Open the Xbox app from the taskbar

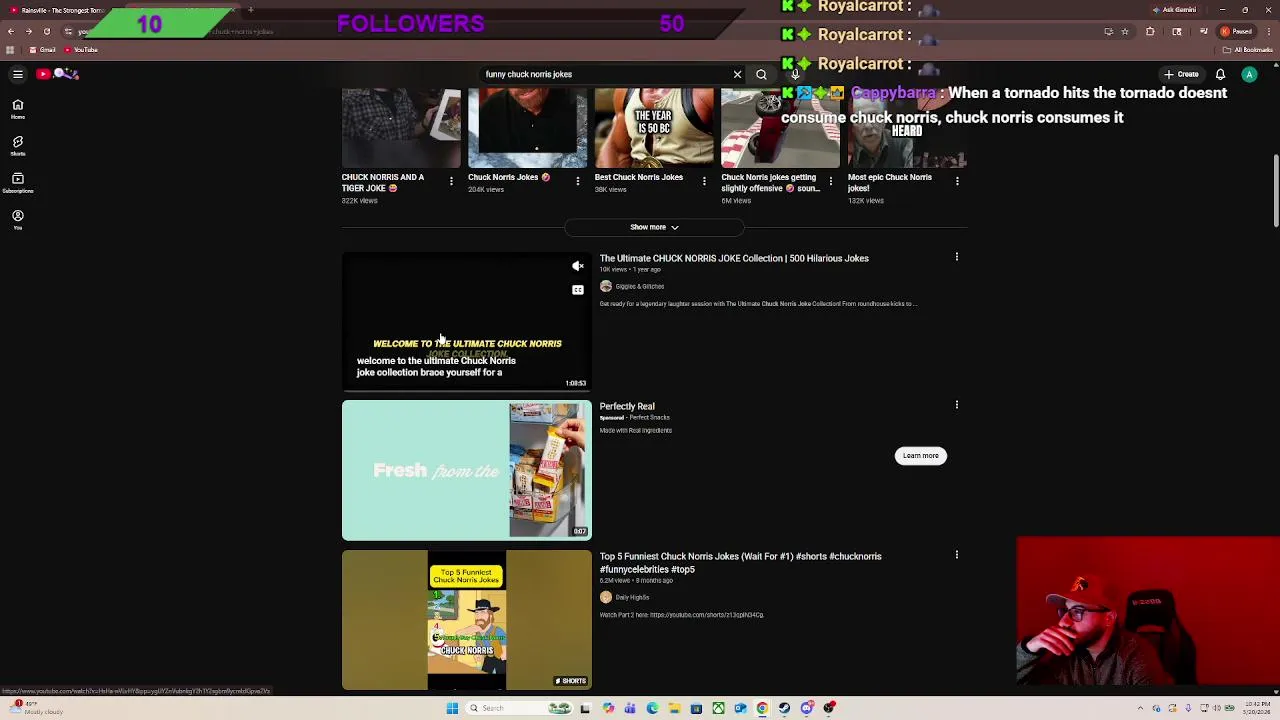[x=718, y=708]
